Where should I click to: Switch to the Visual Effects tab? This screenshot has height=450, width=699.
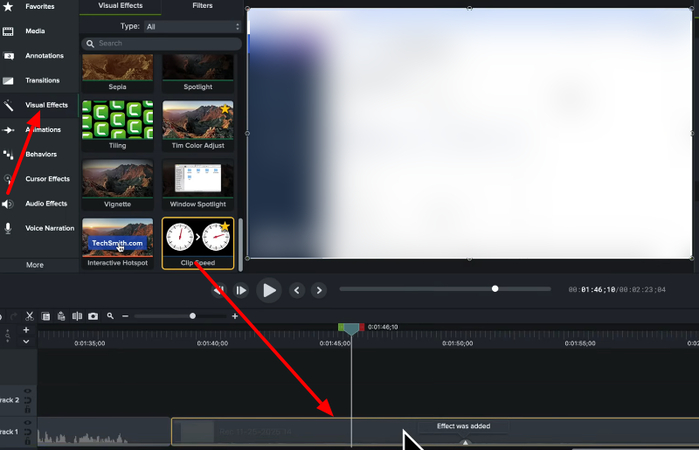120,6
